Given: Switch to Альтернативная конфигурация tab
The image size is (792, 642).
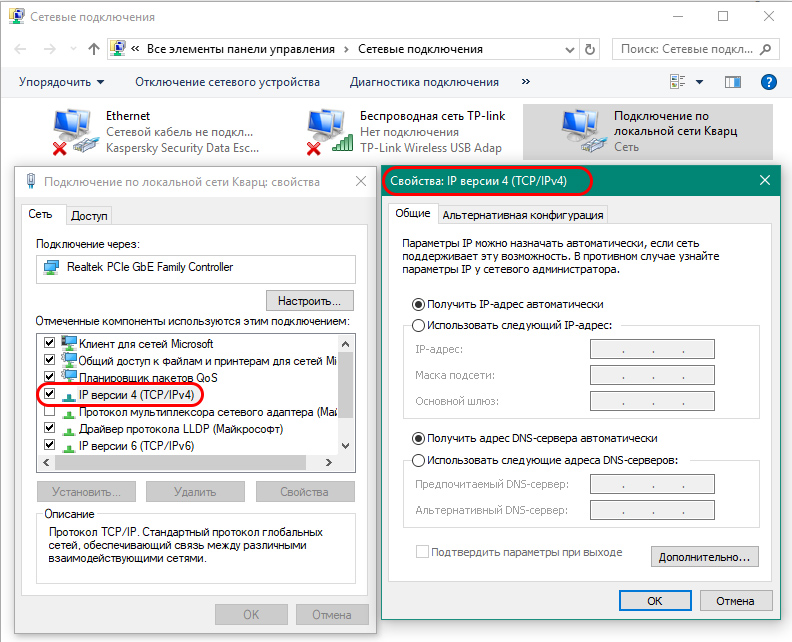Looking at the screenshot, I should [x=523, y=215].
